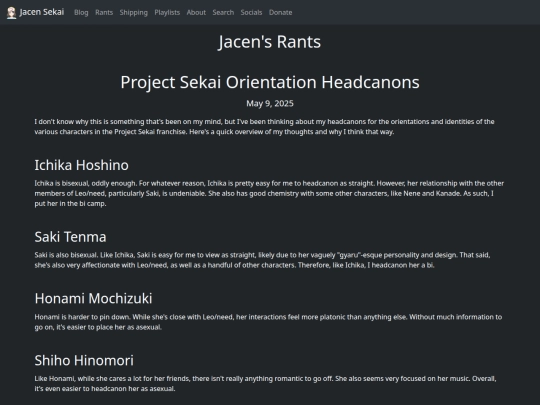
Task: Click the Donate nav link
Action: [280, 12]
